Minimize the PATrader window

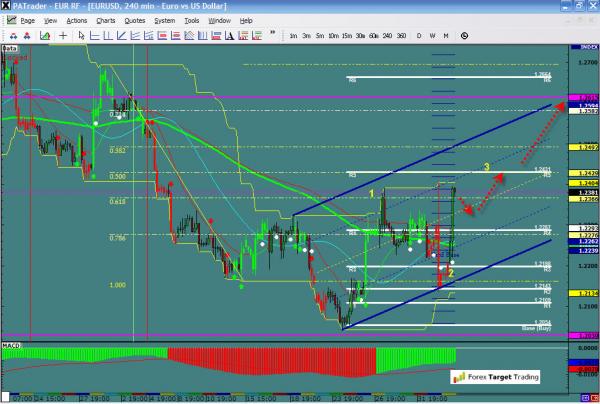(566, 6)
